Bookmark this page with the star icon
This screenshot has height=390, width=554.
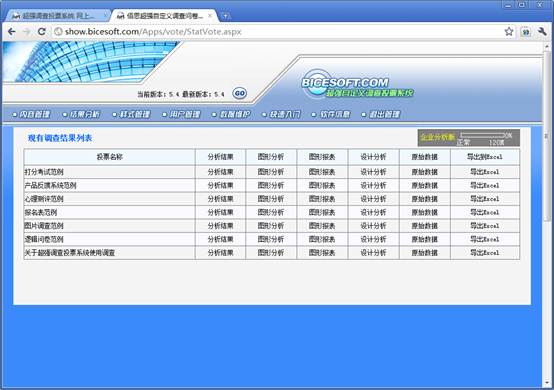[x=509, y=31]
